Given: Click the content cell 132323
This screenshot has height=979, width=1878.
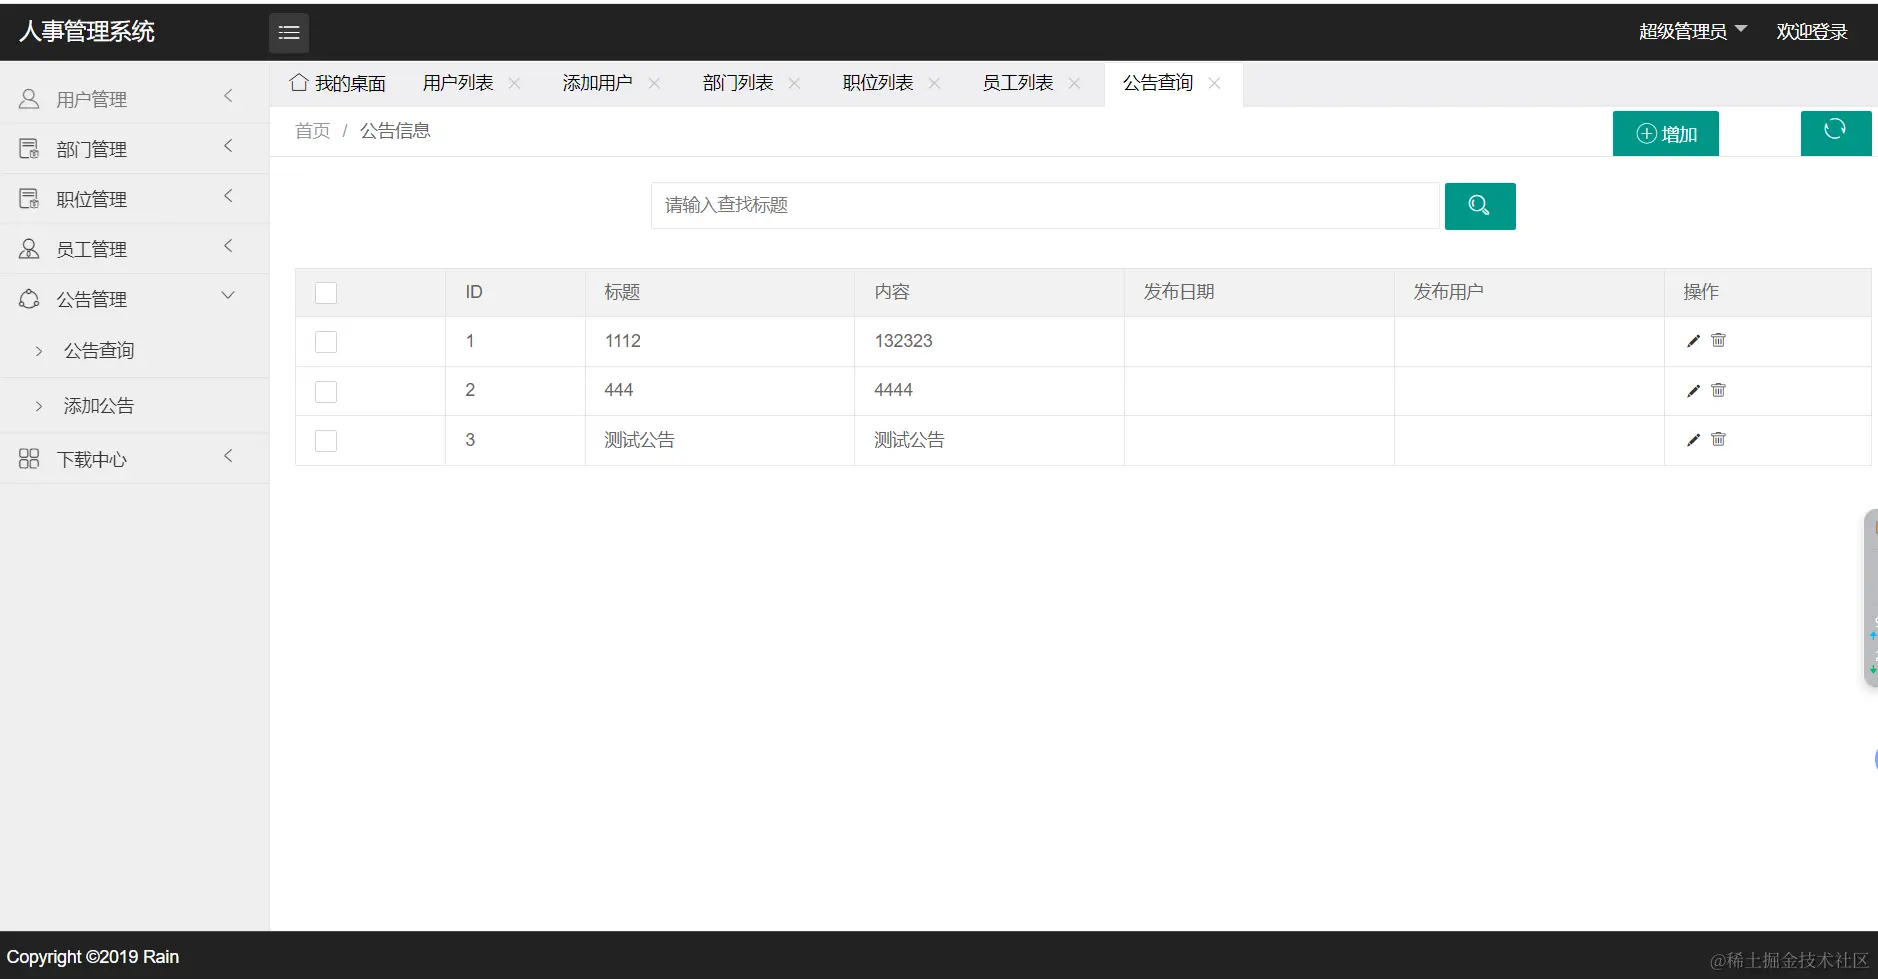Looking at the screenshot, I should [x=903, y=341].
